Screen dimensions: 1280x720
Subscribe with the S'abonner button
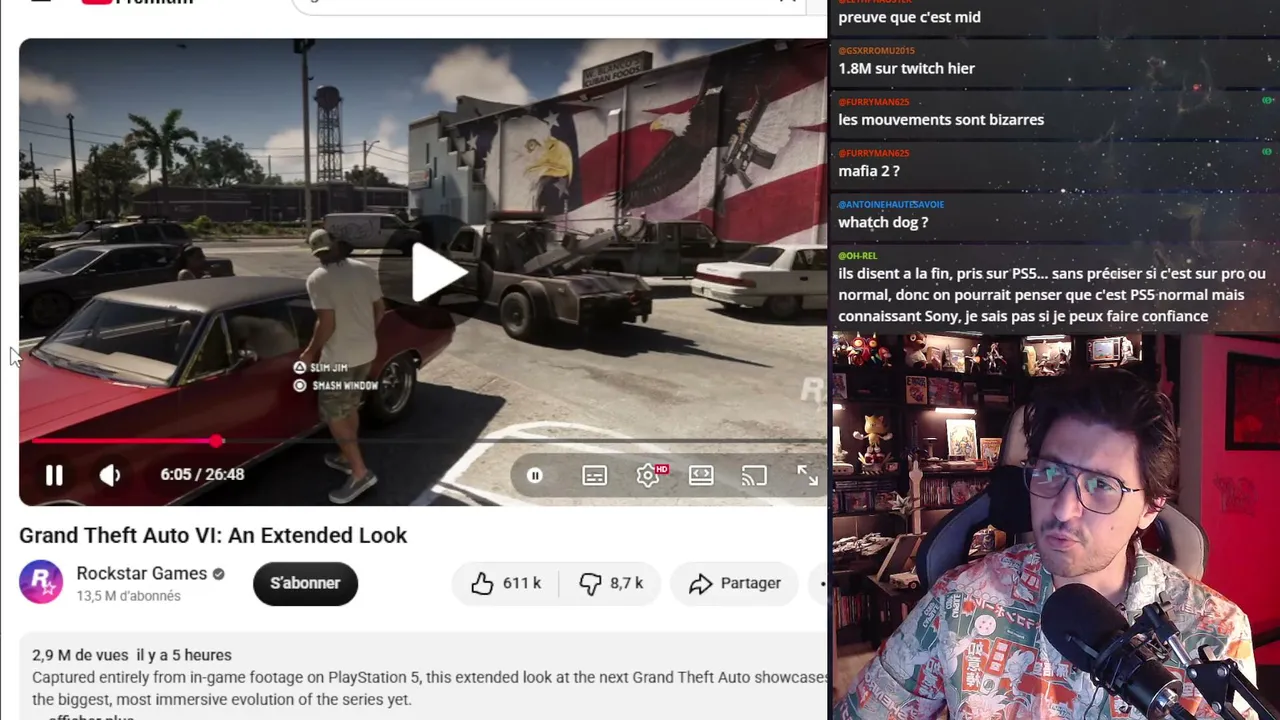click(305, 583)
